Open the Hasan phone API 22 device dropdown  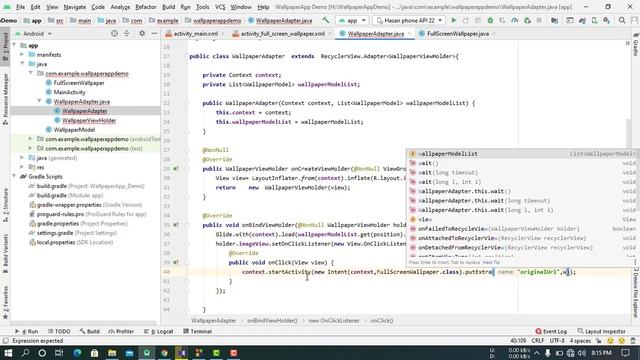pyautogui.click(x=409, y=20)
